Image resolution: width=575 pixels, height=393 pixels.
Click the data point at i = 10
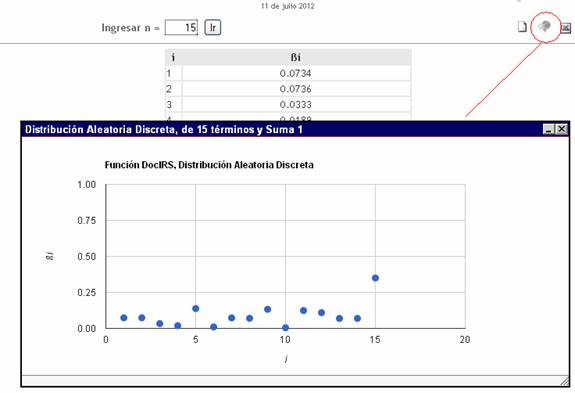point(285,327)
